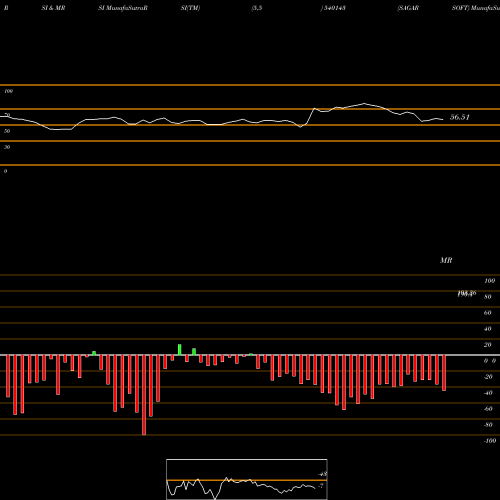Screen dimensions: 500x500
Task: Click the RSI peak on the line
Action: pos(364,103)
